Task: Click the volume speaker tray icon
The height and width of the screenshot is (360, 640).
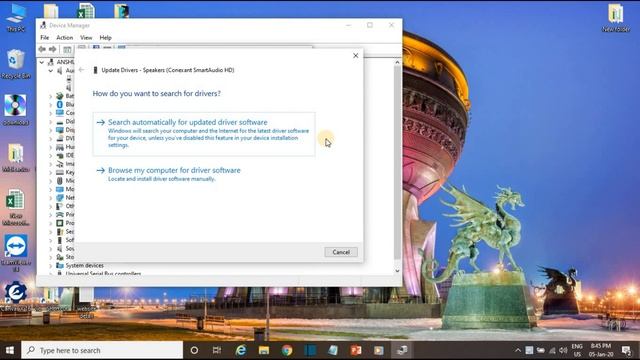Action: (x=563, y=351)
